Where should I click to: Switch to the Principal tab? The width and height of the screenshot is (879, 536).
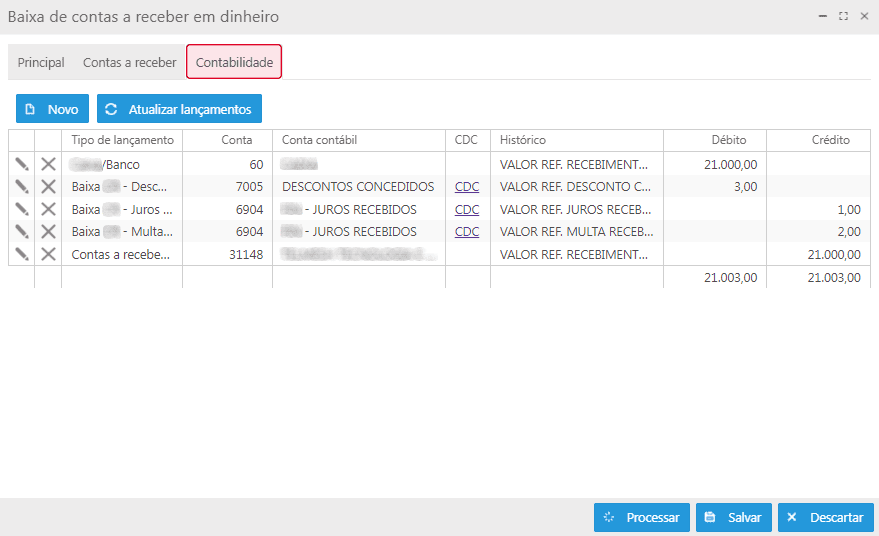pyautogui.click(x=41, y=62)
